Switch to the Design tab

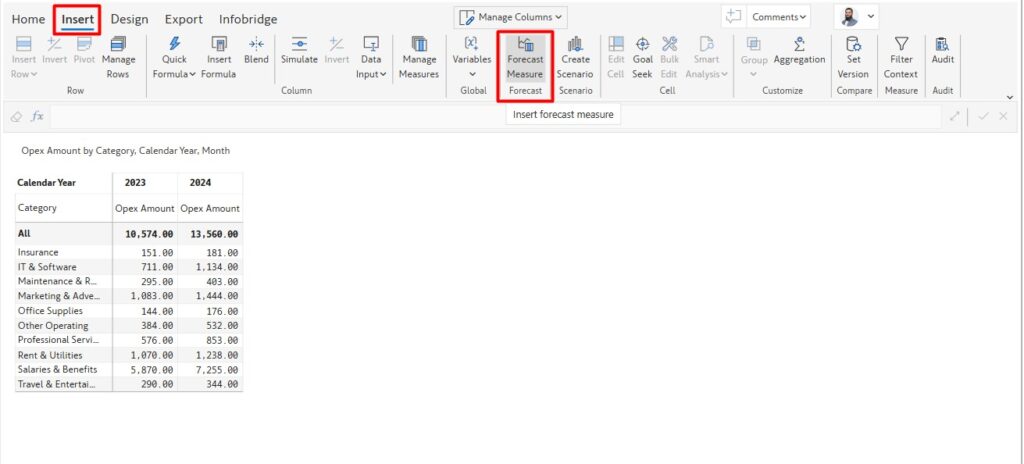point(129,19)
